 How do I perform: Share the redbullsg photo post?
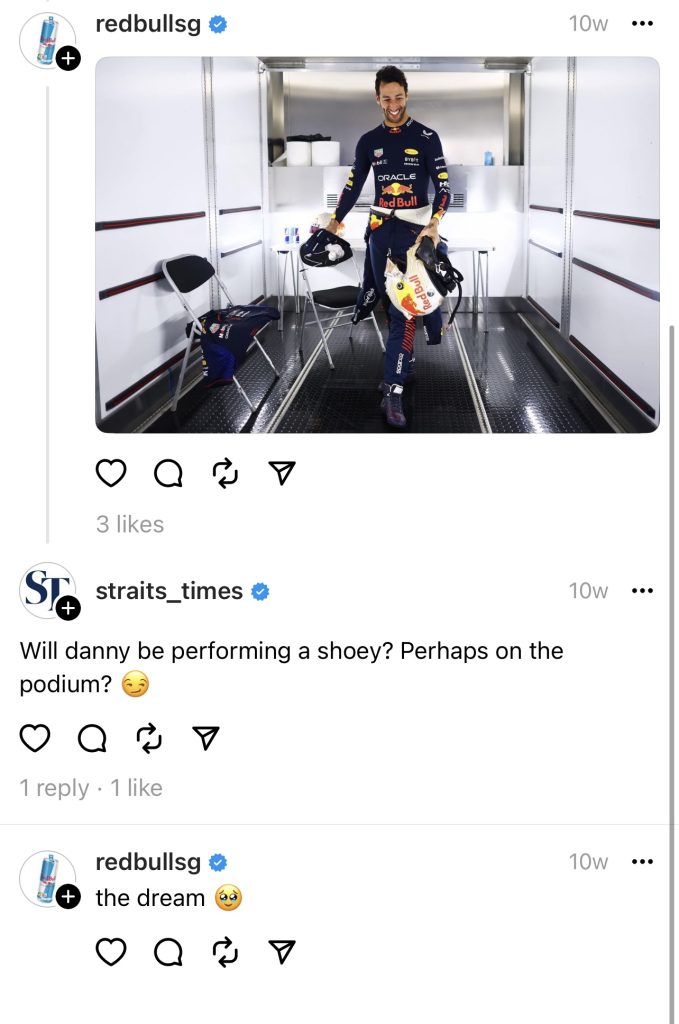pyautogui.click(x=282, y=473)
